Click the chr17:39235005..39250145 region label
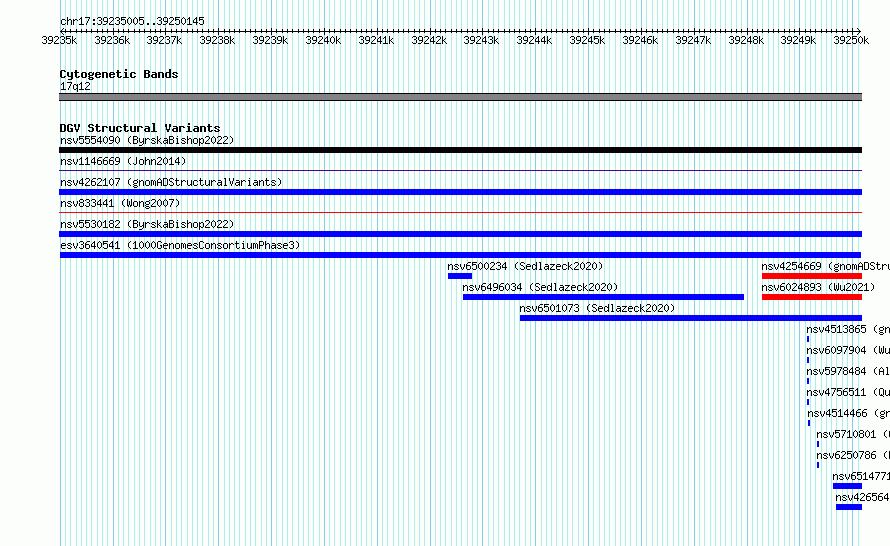890x546 pixels. [x=132, y=21]
